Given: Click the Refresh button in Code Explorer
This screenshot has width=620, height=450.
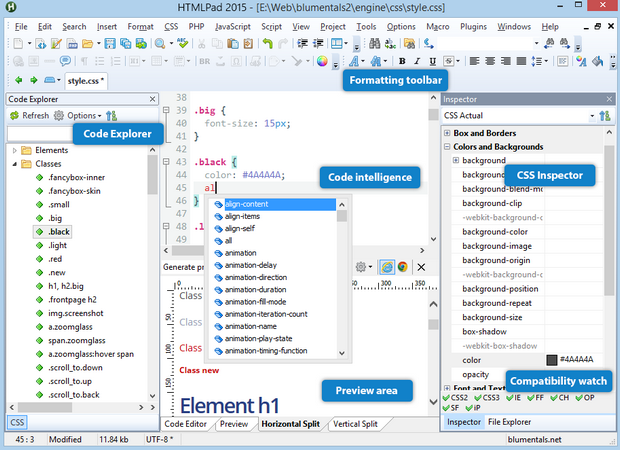Looking at the screenshot, I should (x=29, y=116).
